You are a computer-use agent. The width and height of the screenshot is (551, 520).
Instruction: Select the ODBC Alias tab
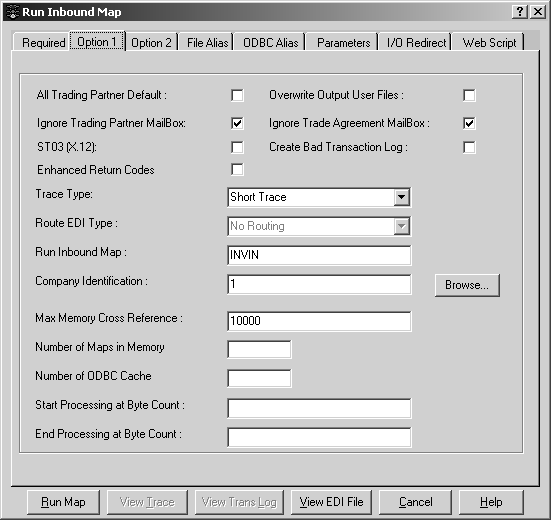[x=271, y=43]
